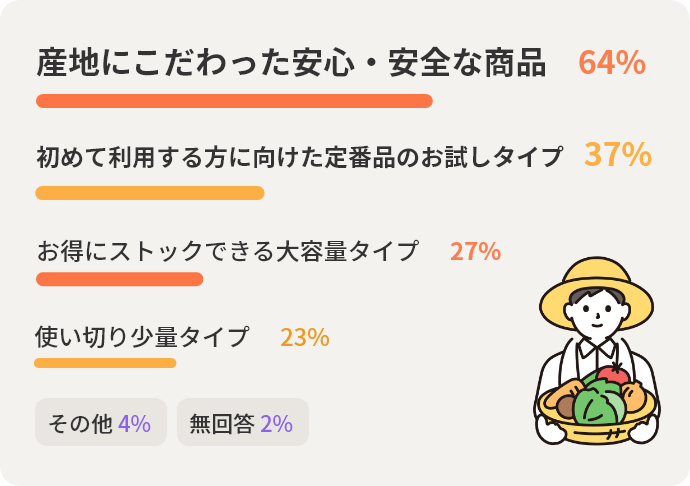Click the farmer's smiling face
This screenshot has height=486, width=690.
point(597,315)
